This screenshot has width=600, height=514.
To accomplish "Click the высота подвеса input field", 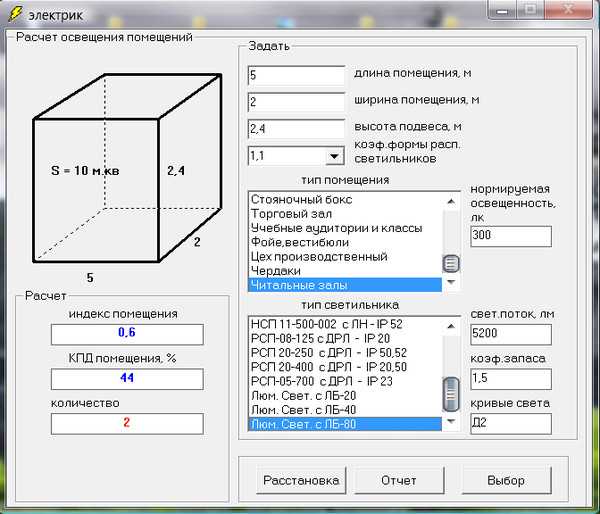I will click(x=296, y=129).
